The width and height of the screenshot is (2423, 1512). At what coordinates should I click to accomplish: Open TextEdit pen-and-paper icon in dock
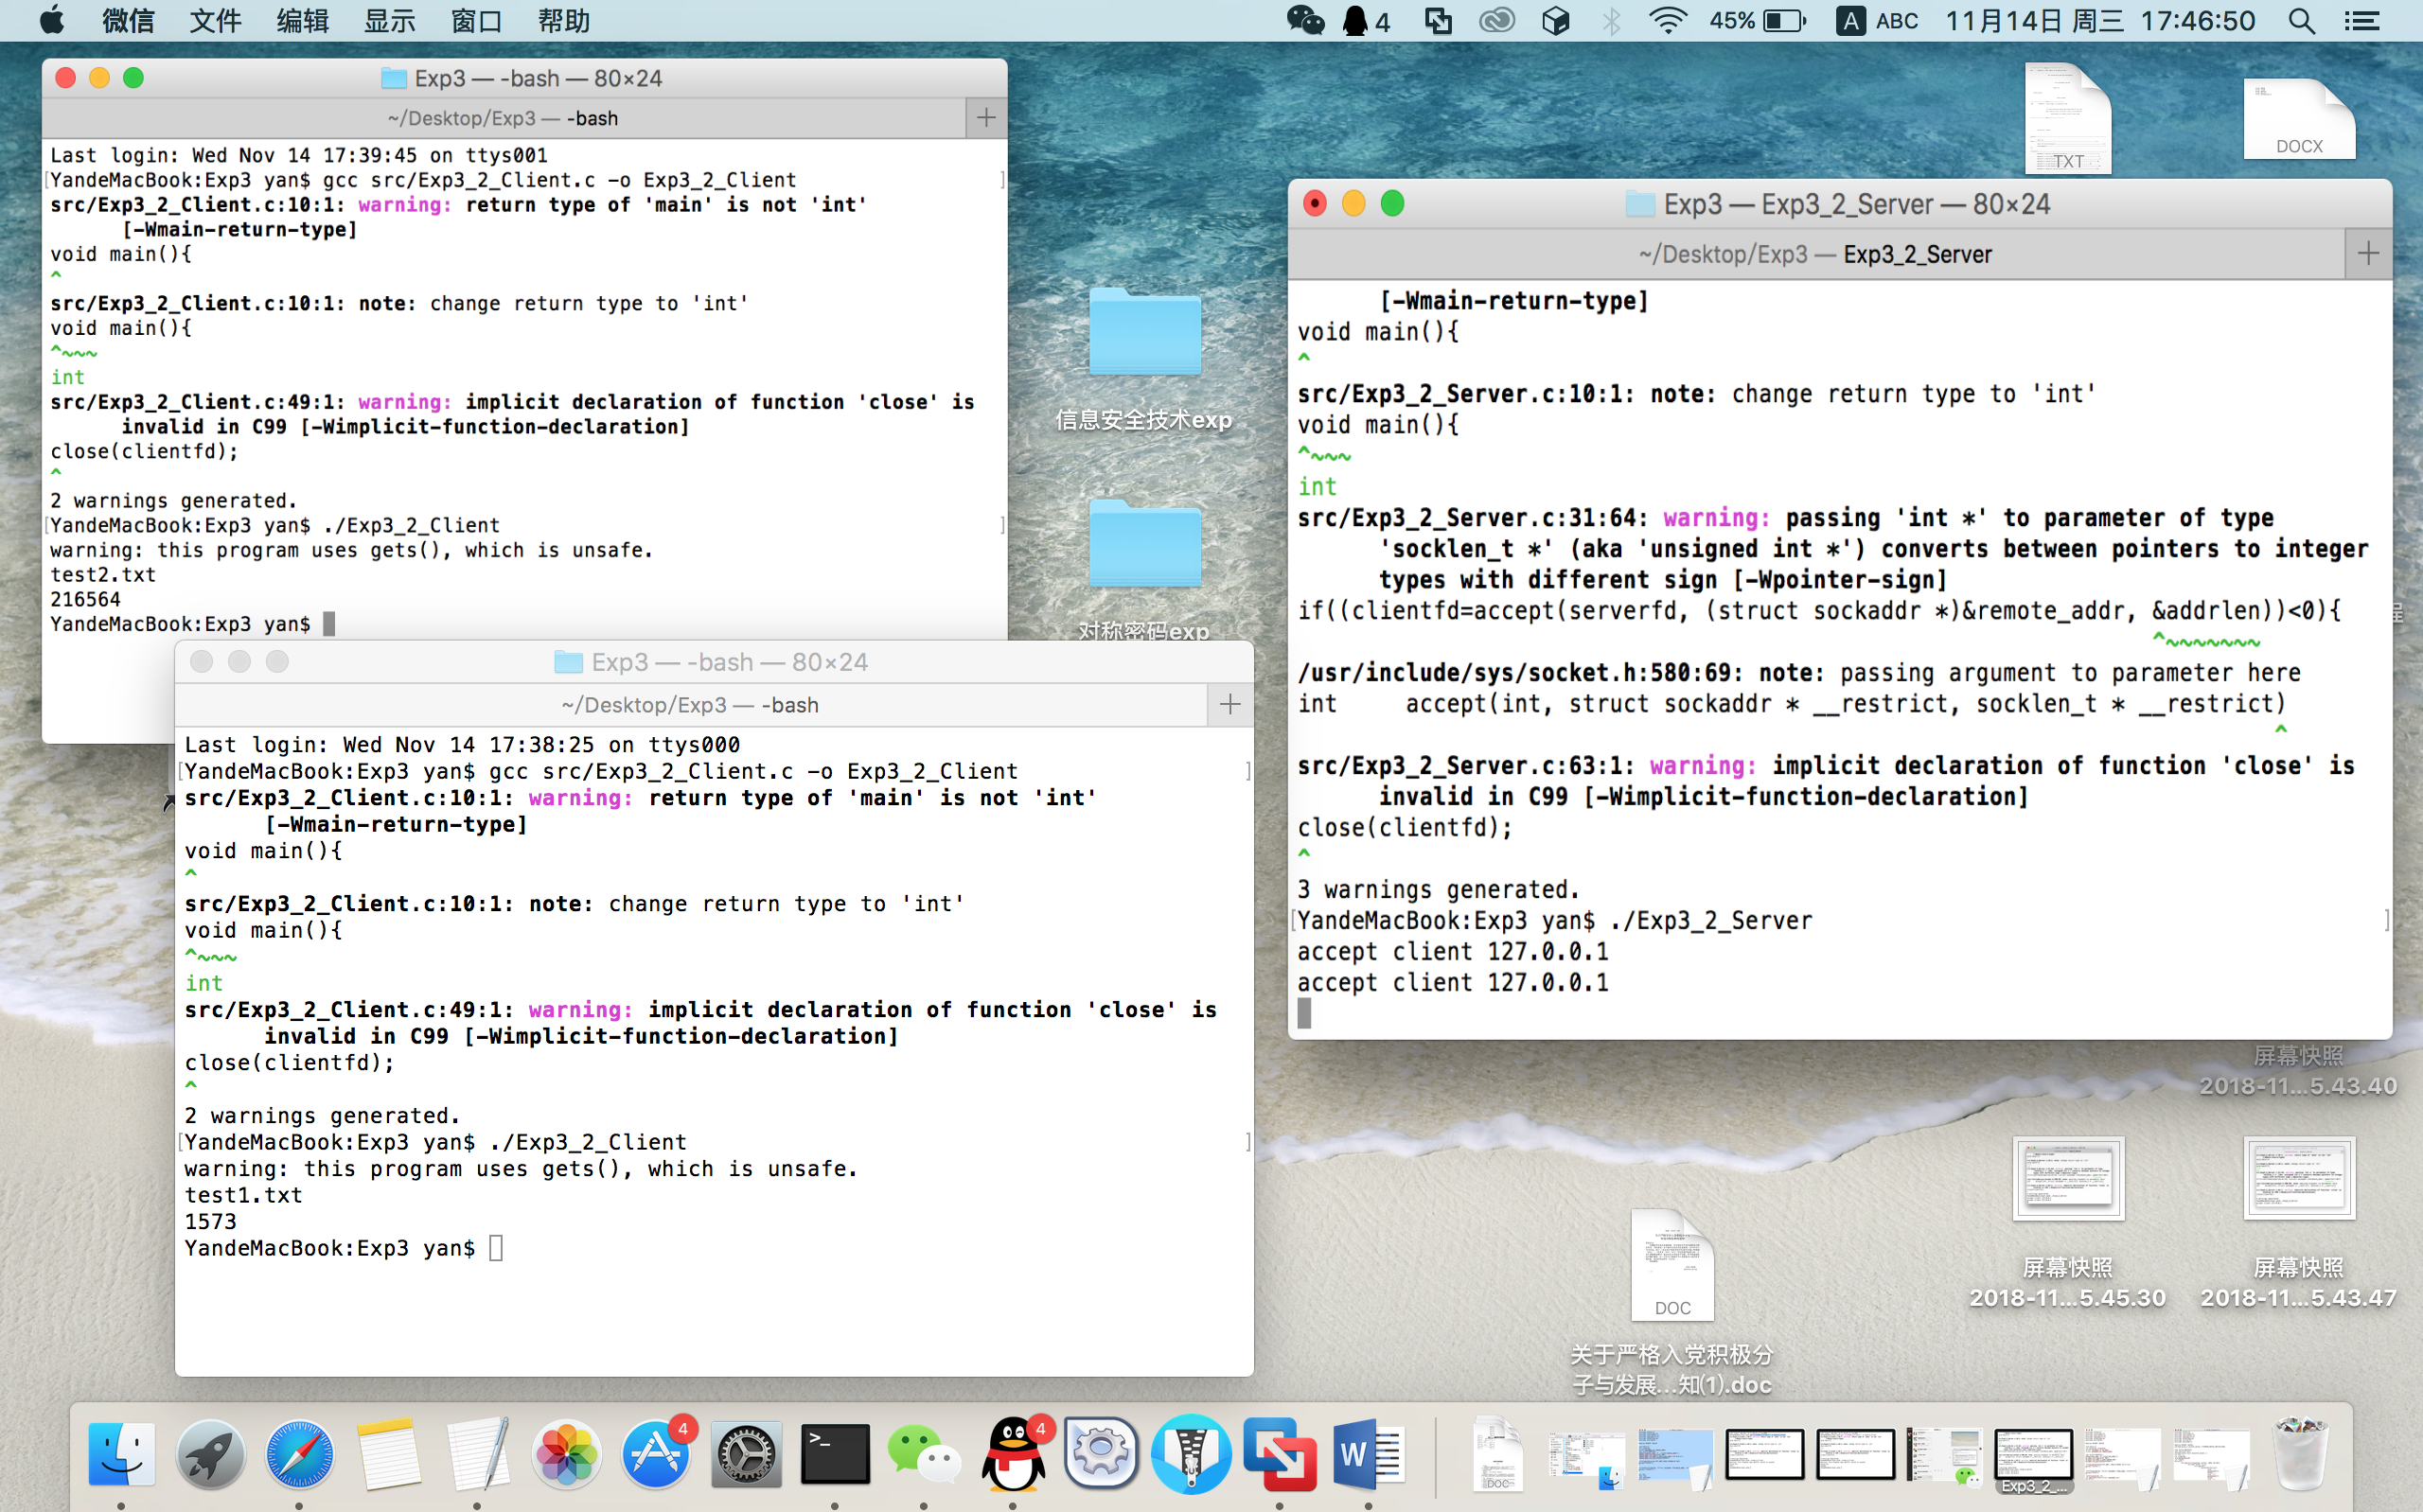(x=477, y=1453)
